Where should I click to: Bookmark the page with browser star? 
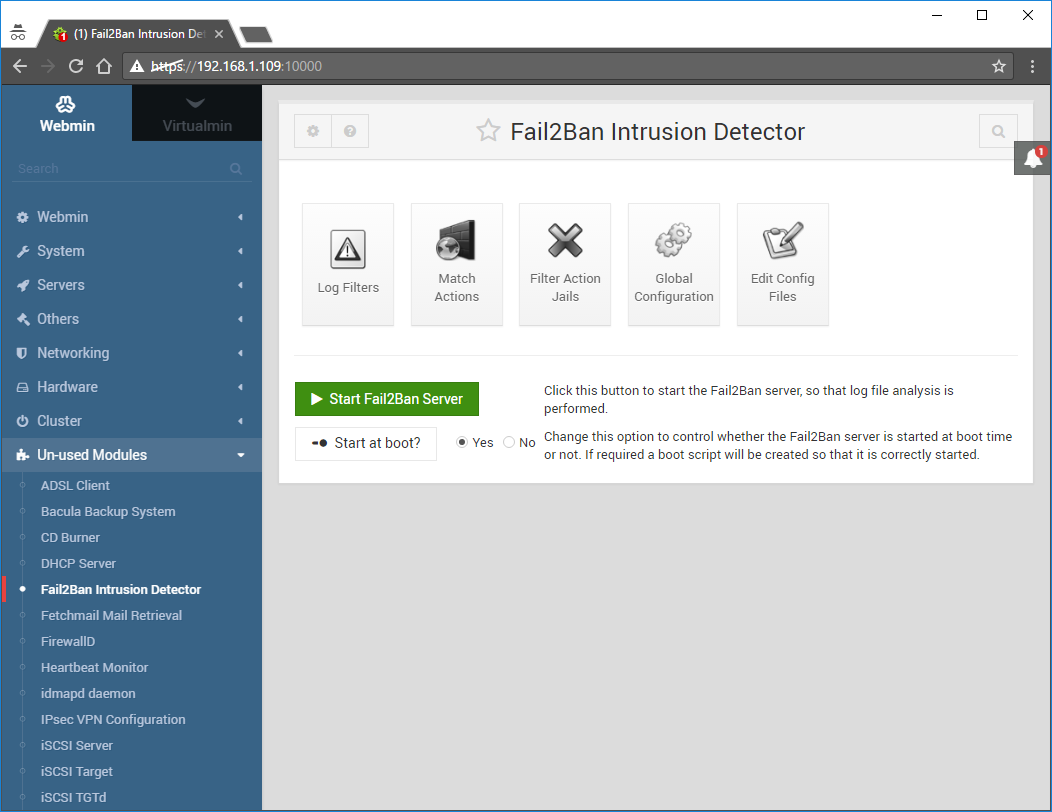click(x=999, y=66)
